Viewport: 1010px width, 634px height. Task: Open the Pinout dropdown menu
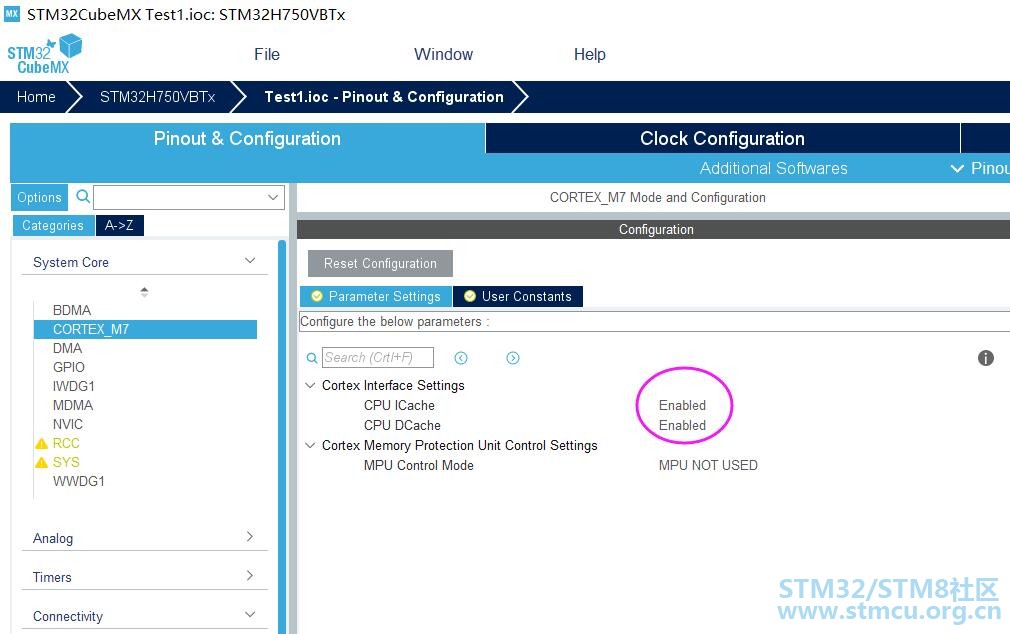click(x=979, y=168)
